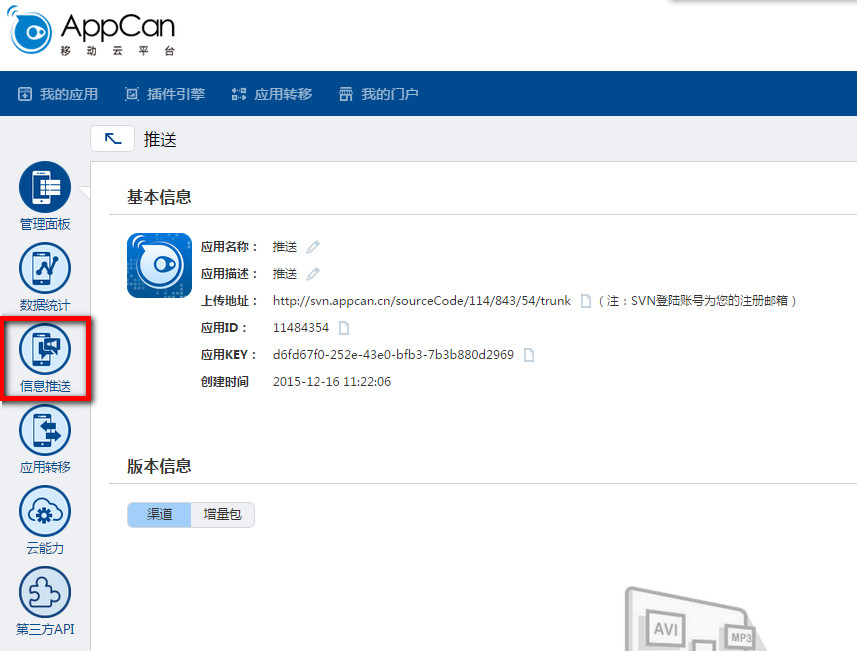Click the 创建时间 value 2015-12-16 11:22:06

click(332, 382)
